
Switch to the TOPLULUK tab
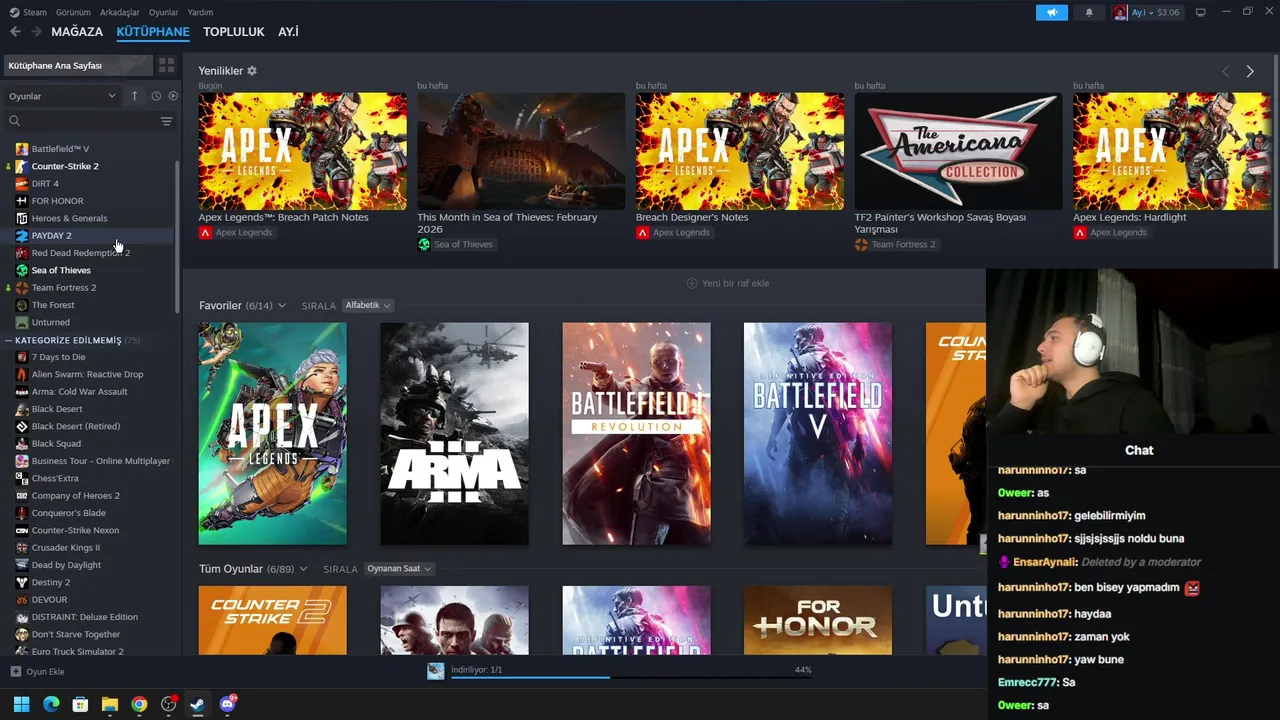234,32
